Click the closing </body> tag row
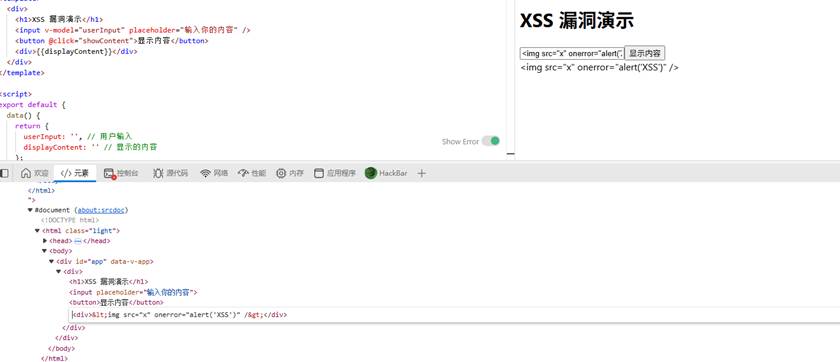 (63, 348)
